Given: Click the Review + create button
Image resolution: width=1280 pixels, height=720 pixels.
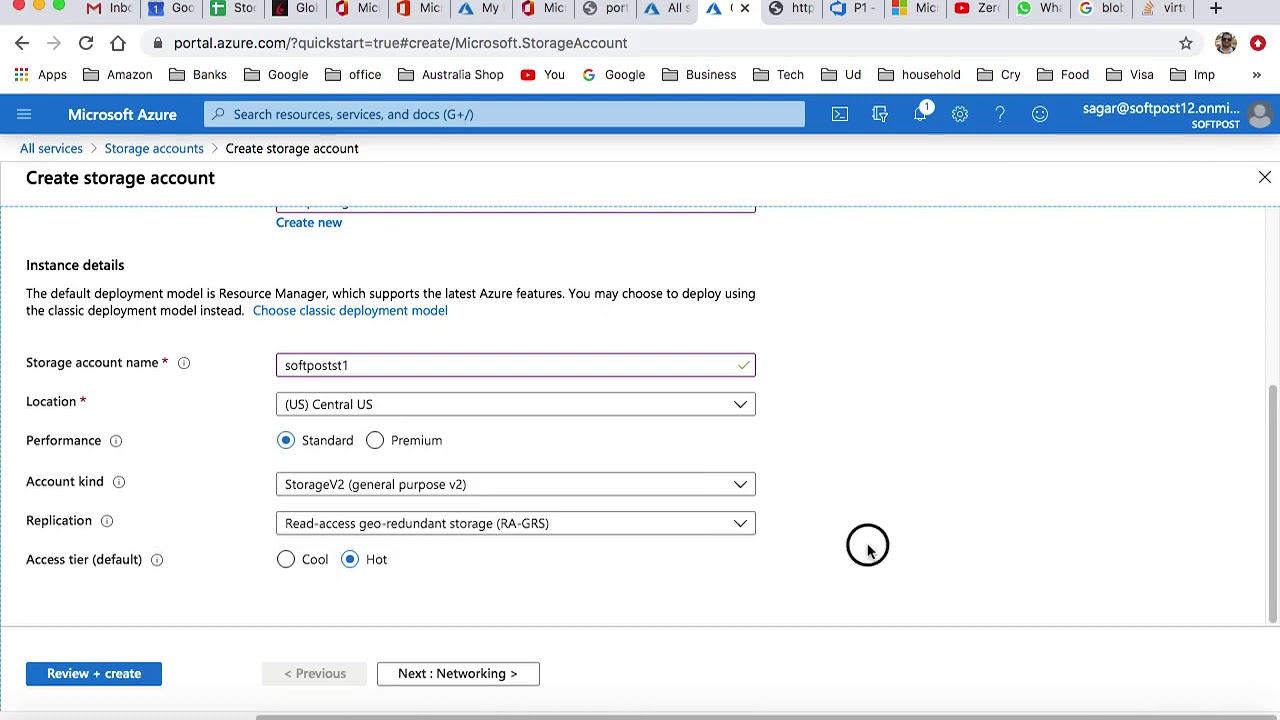Looking at the screenshot, I should pos(94,674).
